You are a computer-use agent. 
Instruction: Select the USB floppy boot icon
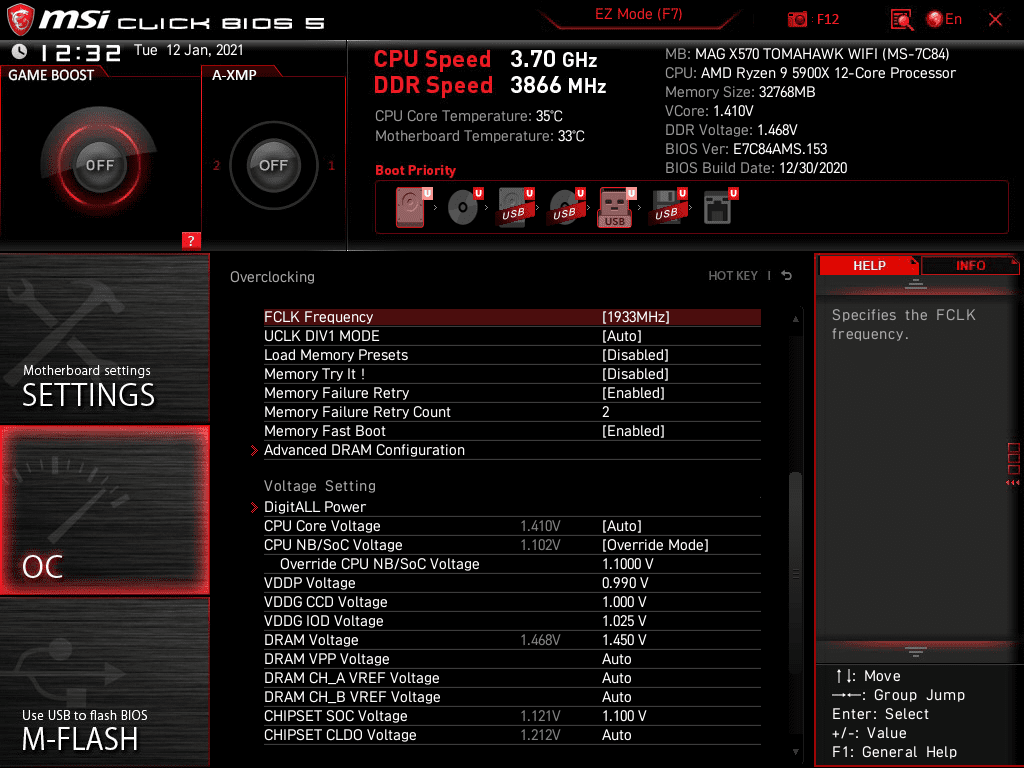tap(668, 207)
